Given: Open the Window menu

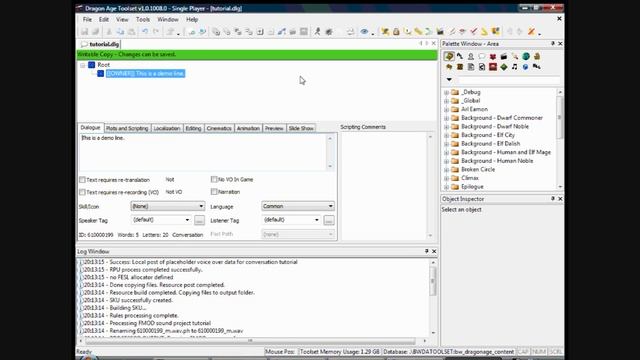Looking at the screenshot, I should coord(168,19).
